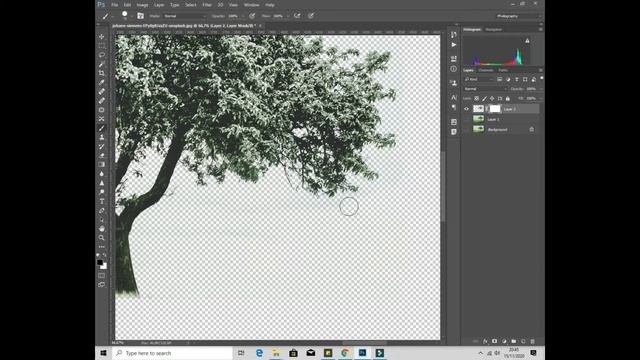This screenshot has width=640, height=360.
Task: Open the Edit Toolbar three-dots button
Action: pos(102,247)
